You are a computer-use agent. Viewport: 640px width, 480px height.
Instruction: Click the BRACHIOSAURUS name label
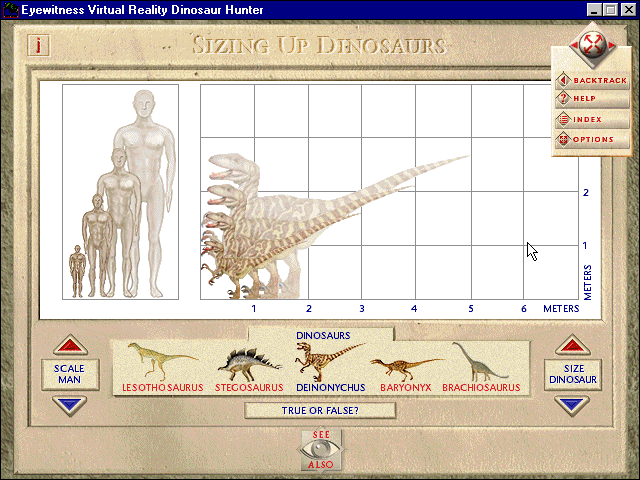tap(481, 388)
